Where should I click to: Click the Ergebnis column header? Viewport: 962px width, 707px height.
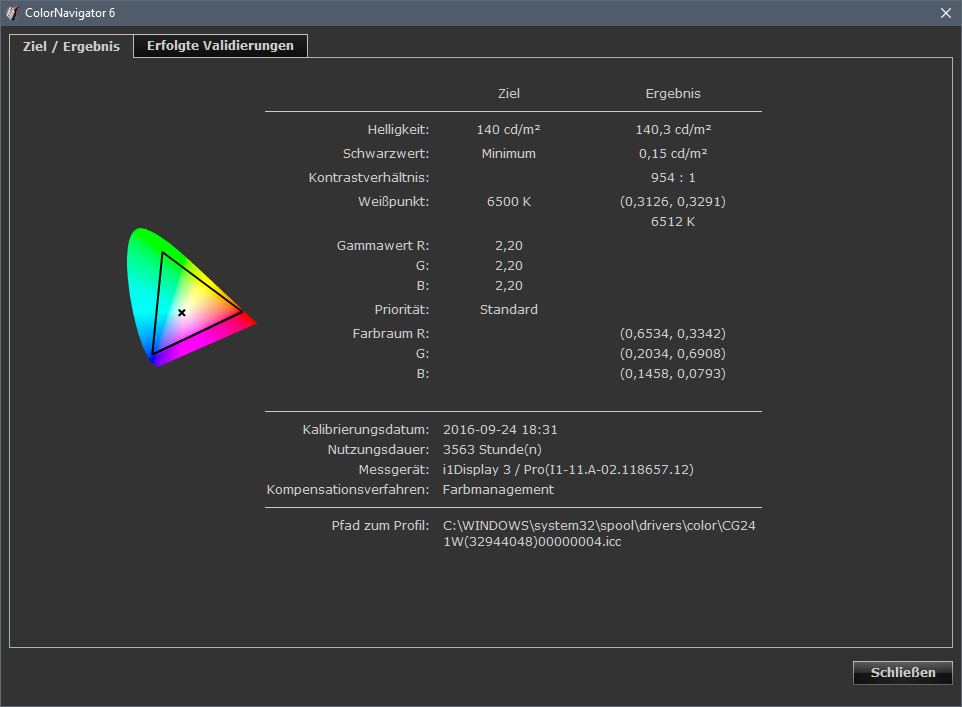coord(673,93)
